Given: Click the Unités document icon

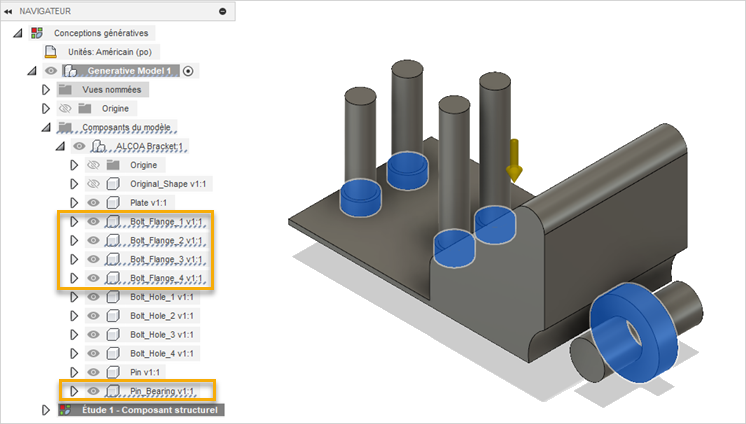Looking at the screenshot, I should [50, 52].
